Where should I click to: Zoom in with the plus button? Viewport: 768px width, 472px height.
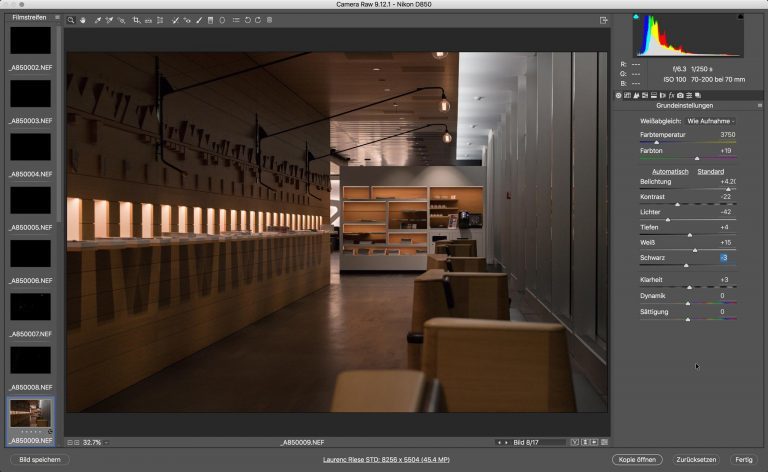77,442
